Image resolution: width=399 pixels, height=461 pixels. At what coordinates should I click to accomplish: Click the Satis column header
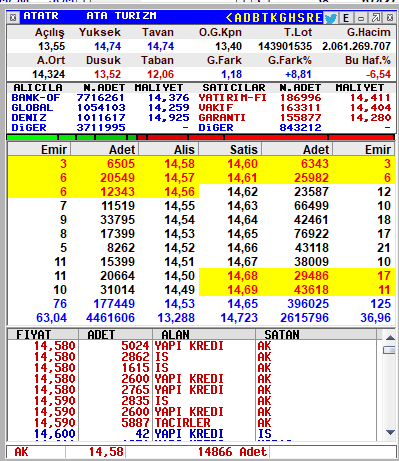[230, 149]
